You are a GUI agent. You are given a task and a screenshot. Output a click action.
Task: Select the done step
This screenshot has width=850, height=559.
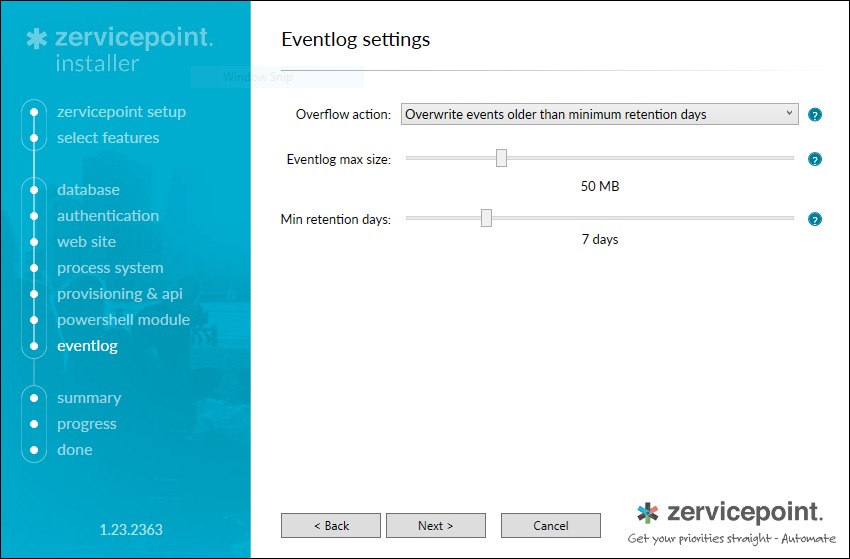tap(75, 450)
